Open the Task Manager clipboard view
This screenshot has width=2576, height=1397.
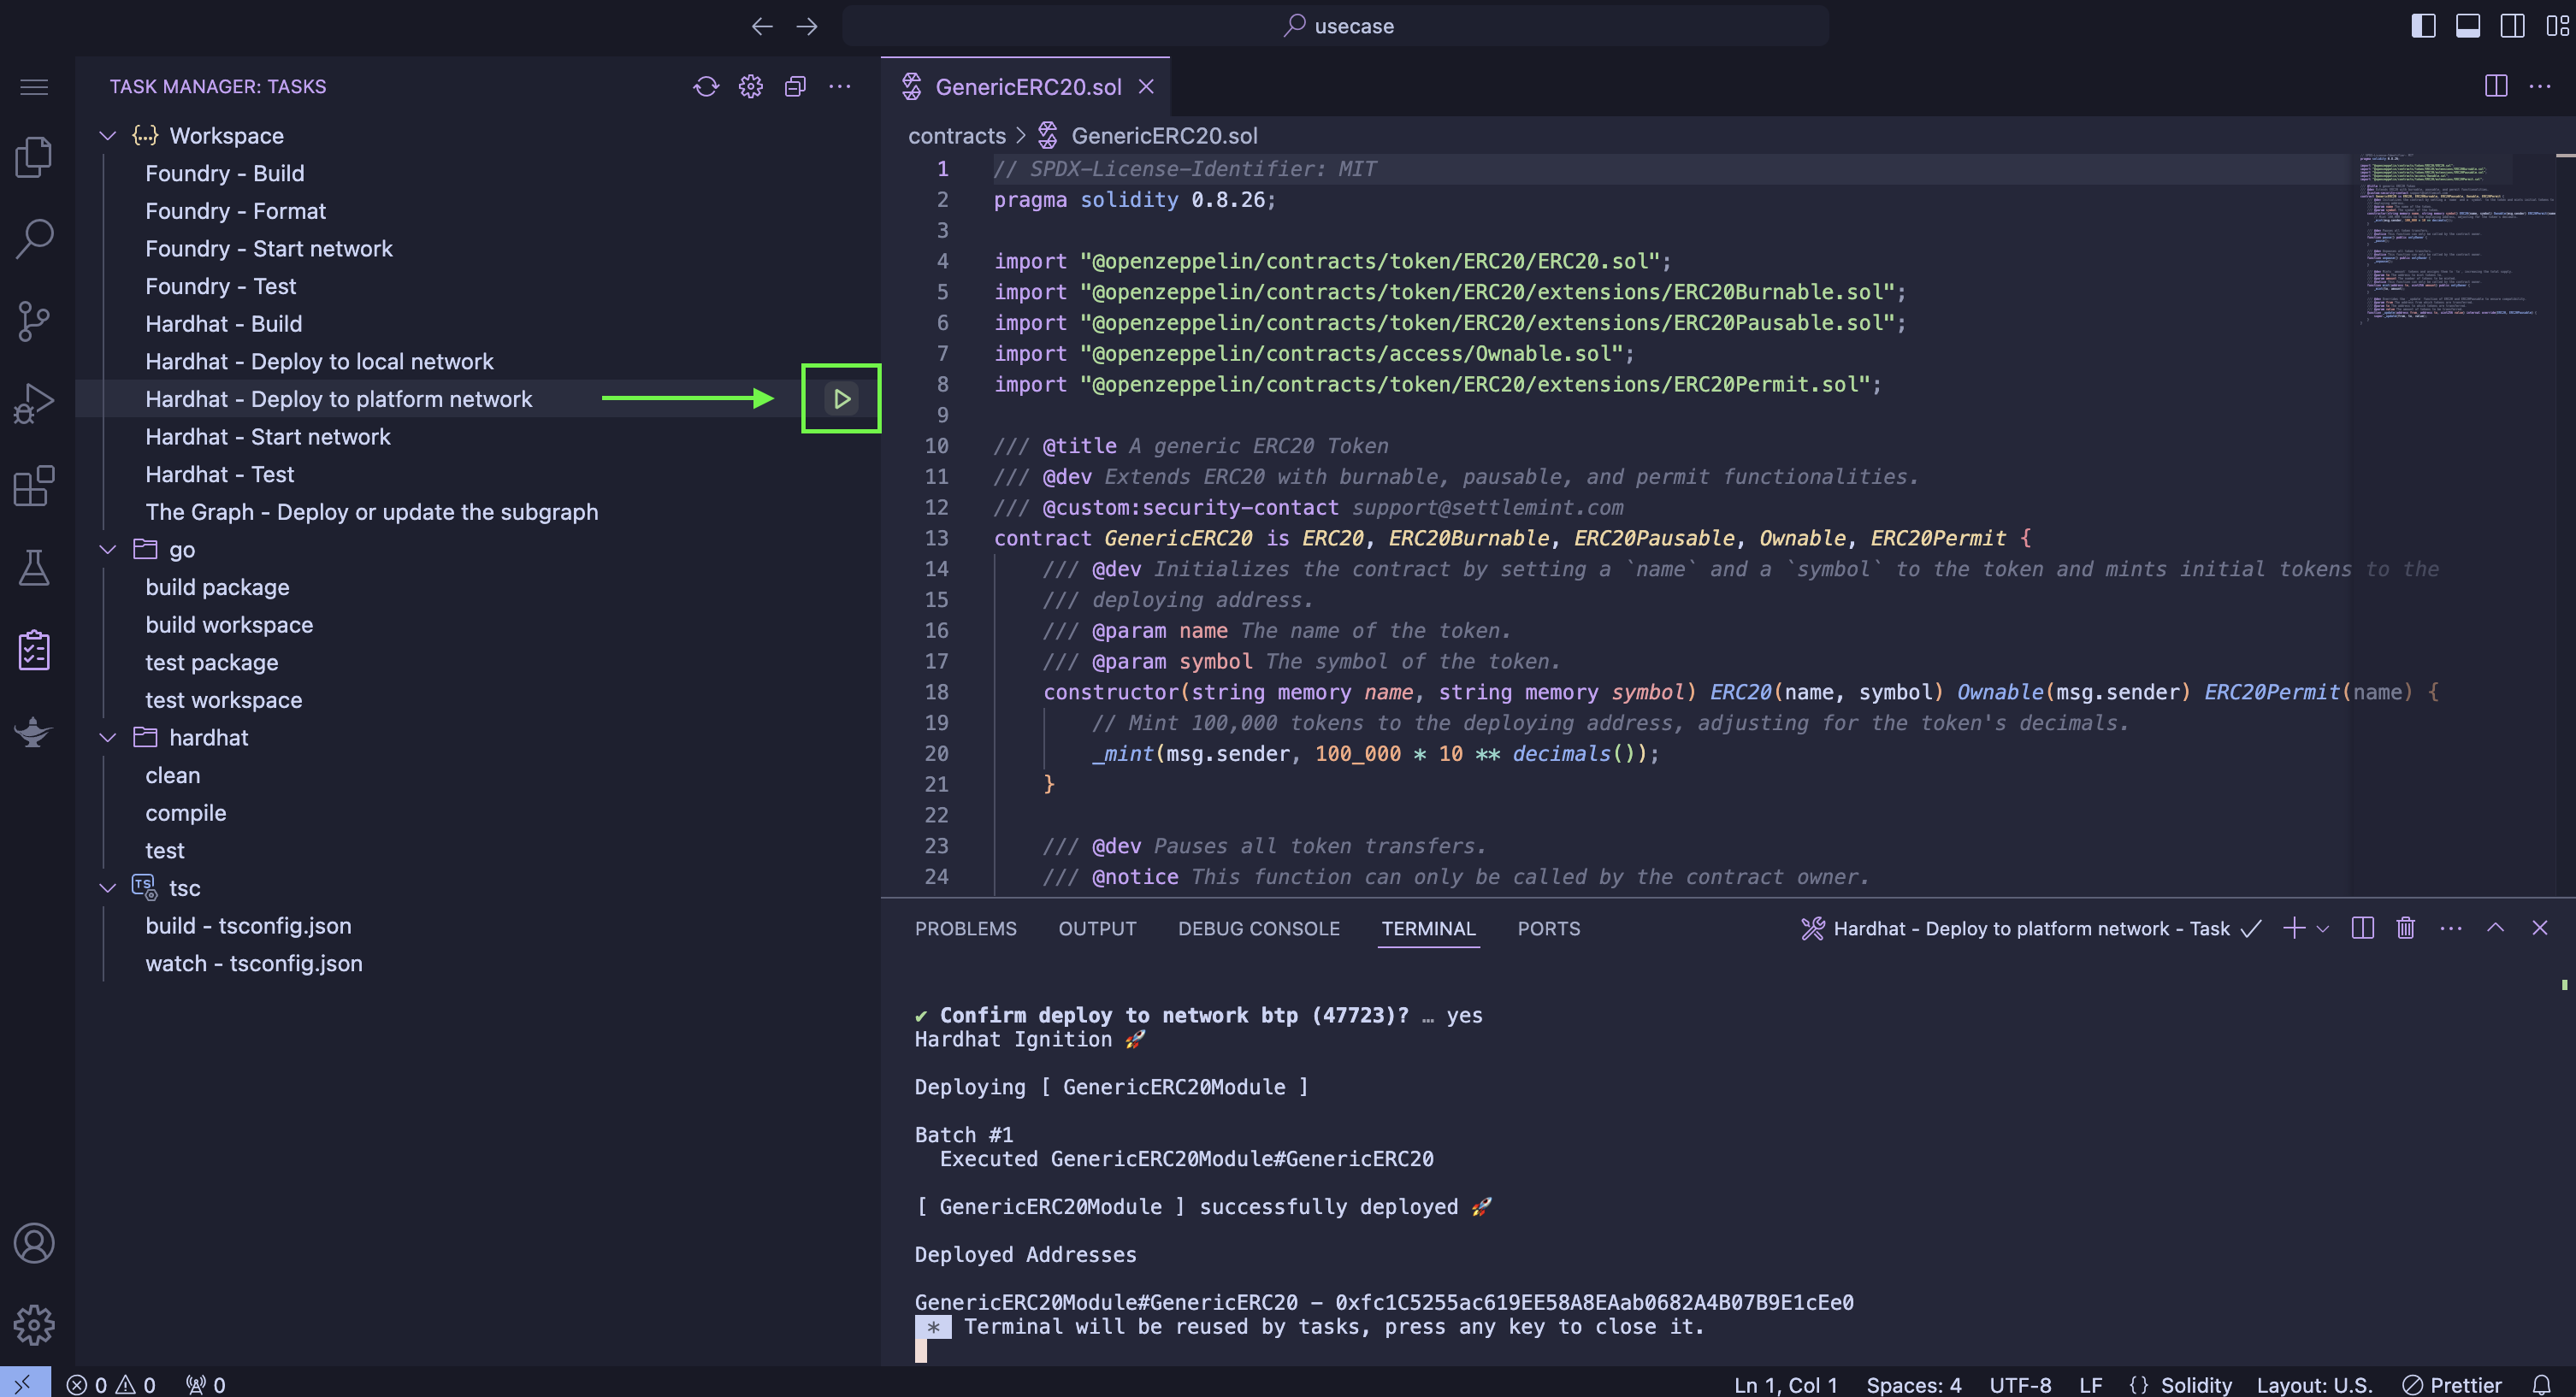[34, 650]
